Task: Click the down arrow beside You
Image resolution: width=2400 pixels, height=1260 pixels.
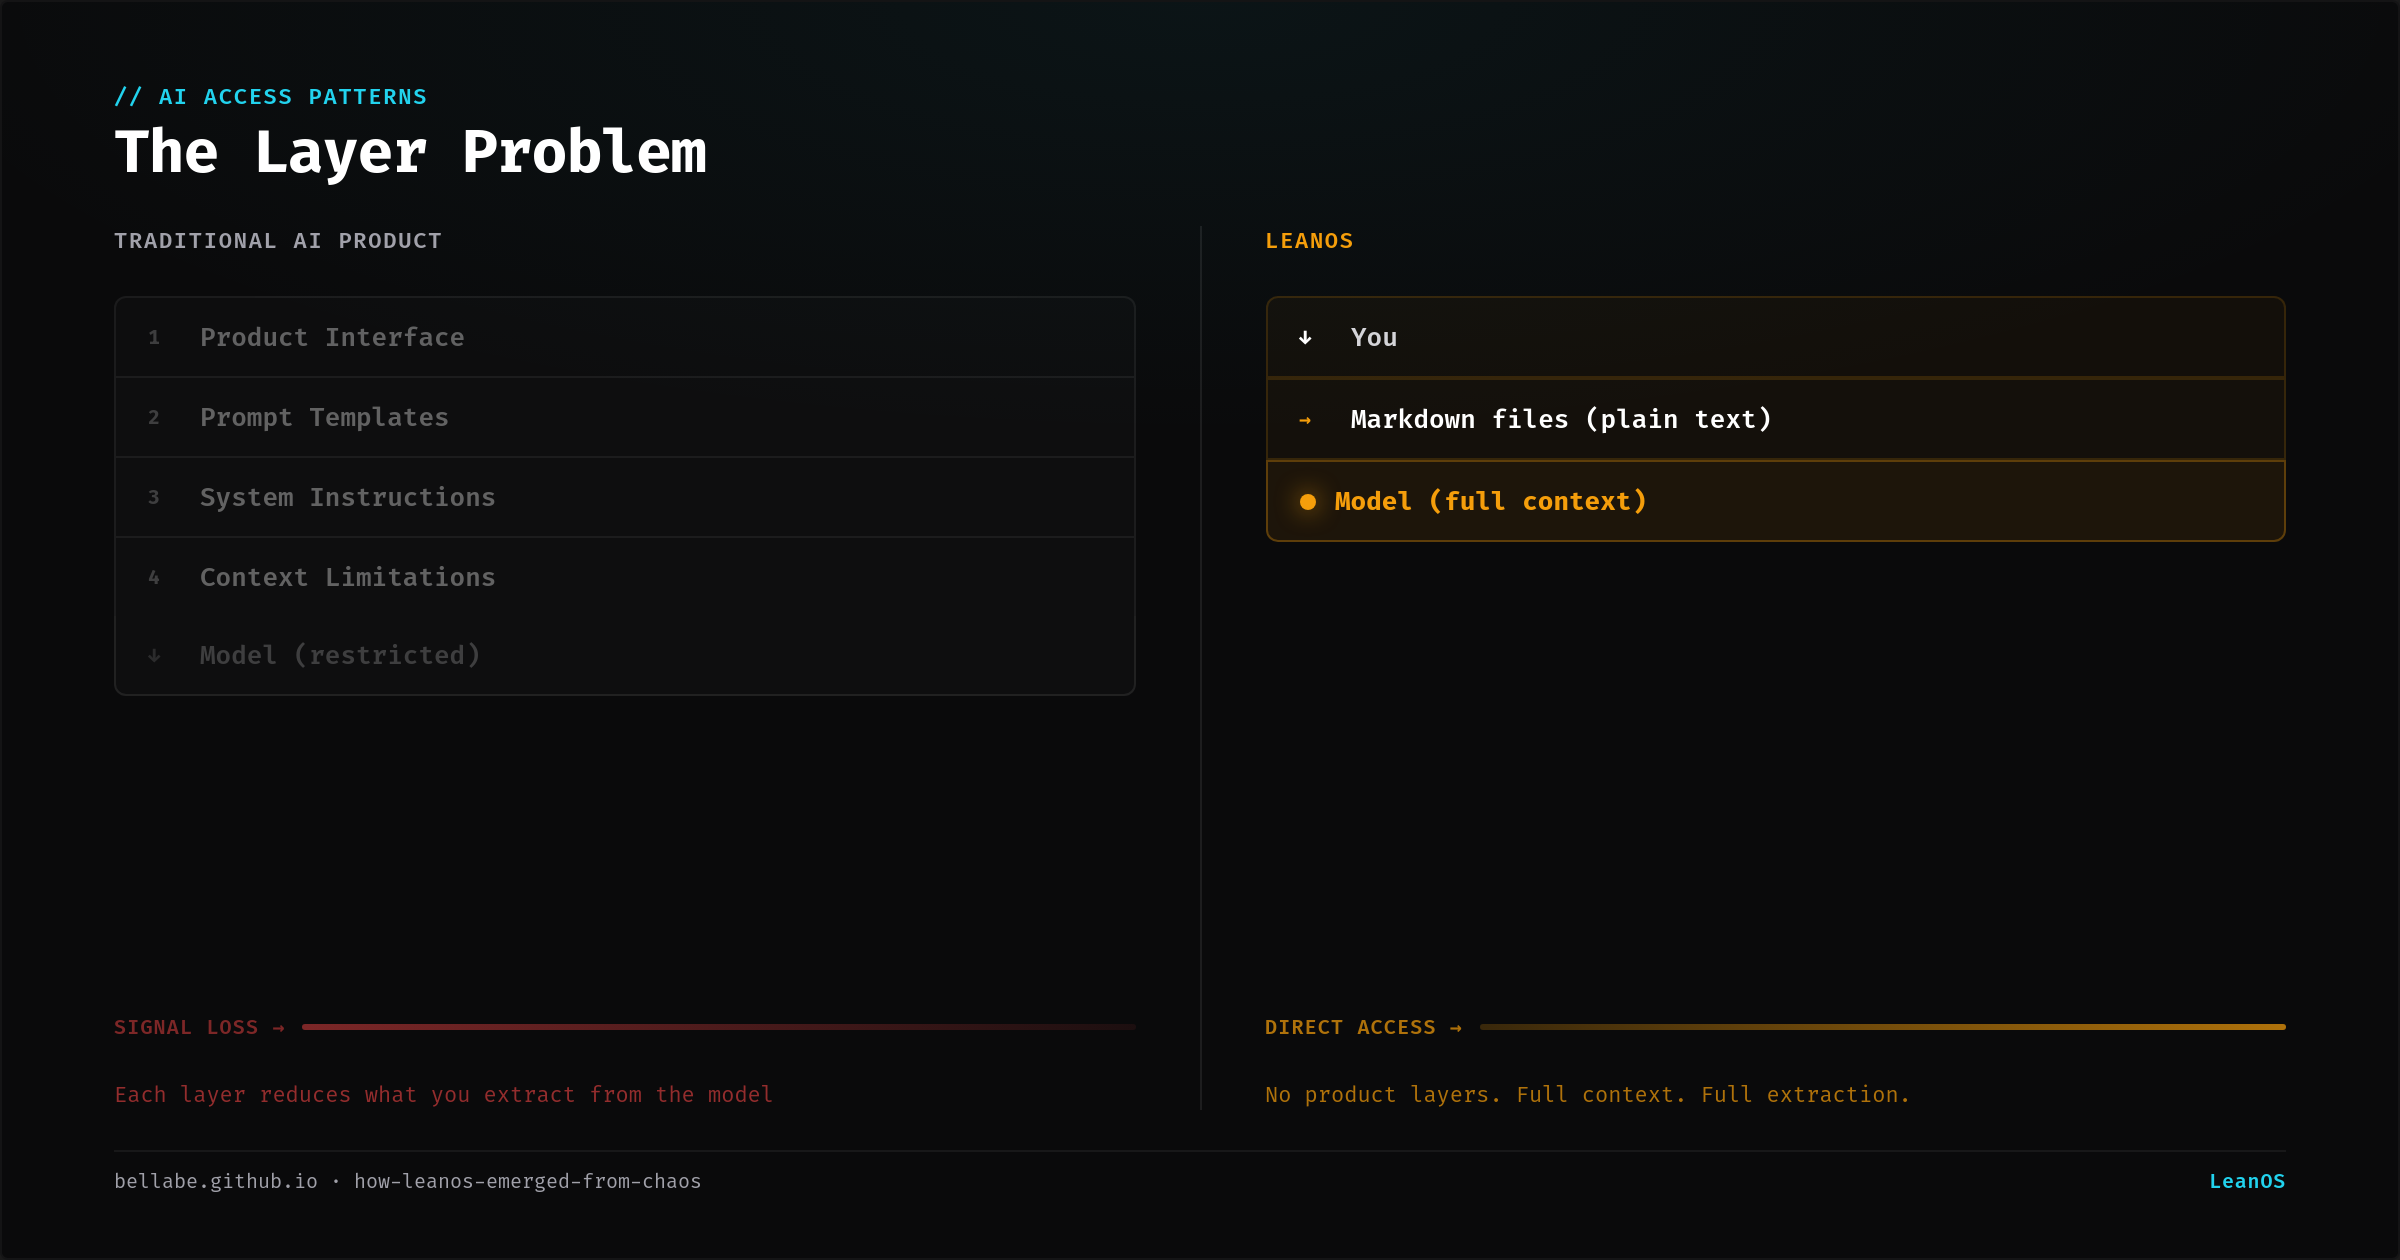Action: coord(1305,338)
